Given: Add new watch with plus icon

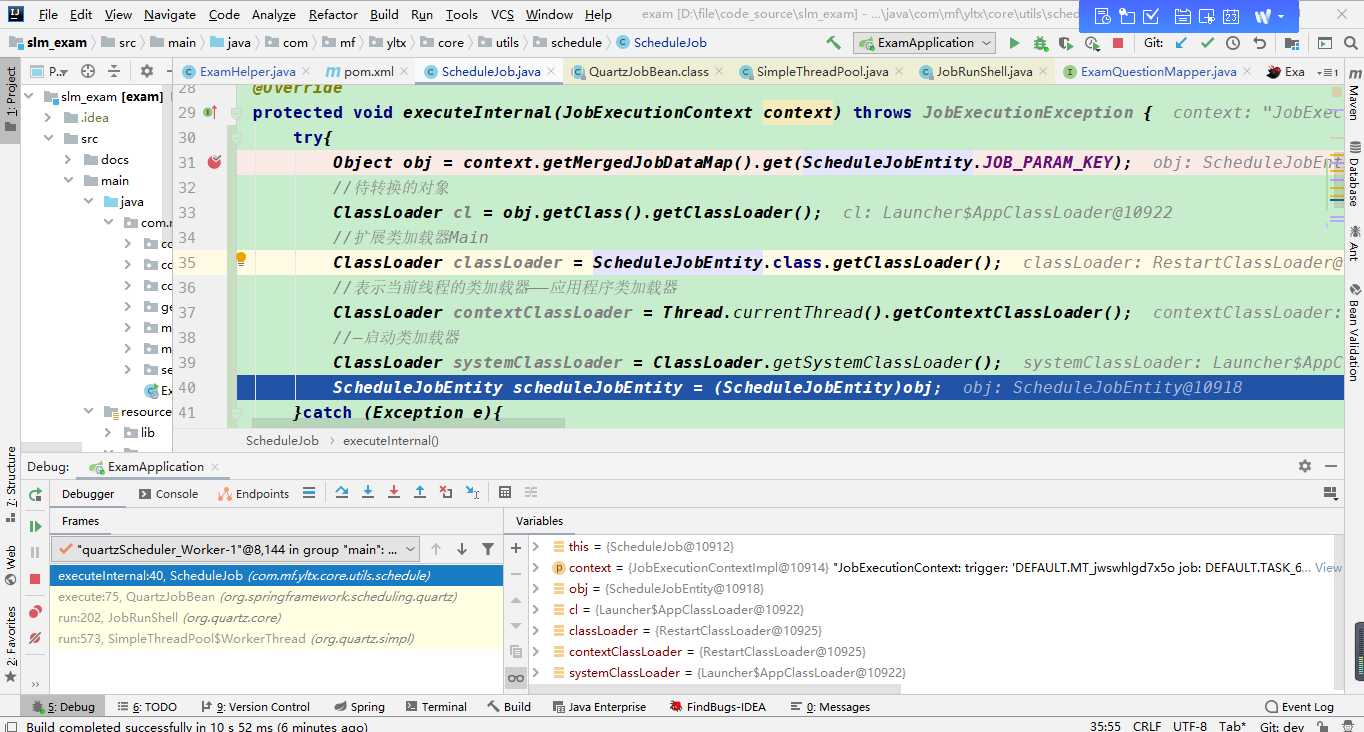Looking at the screenshot, I should click(x=516, y=547).
